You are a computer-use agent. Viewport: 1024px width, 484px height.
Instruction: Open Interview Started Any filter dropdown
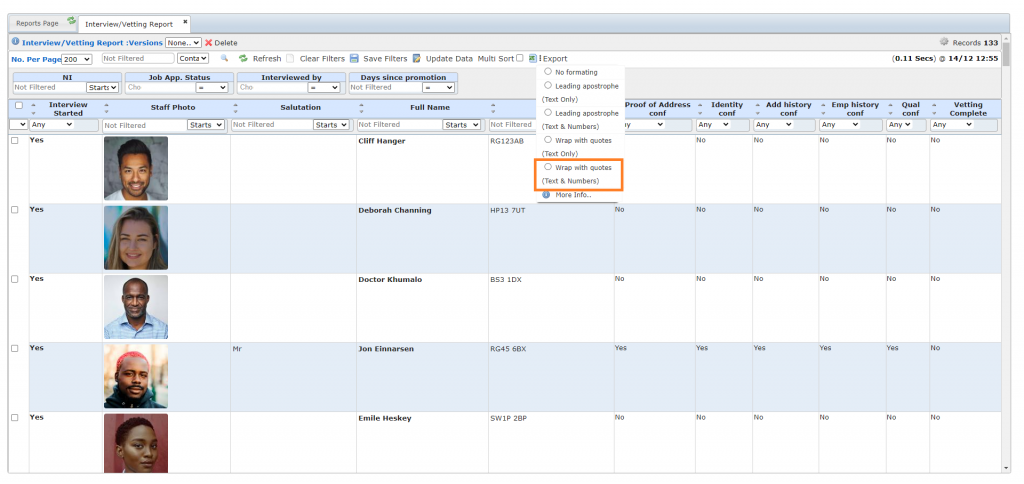tap(51, 124)
